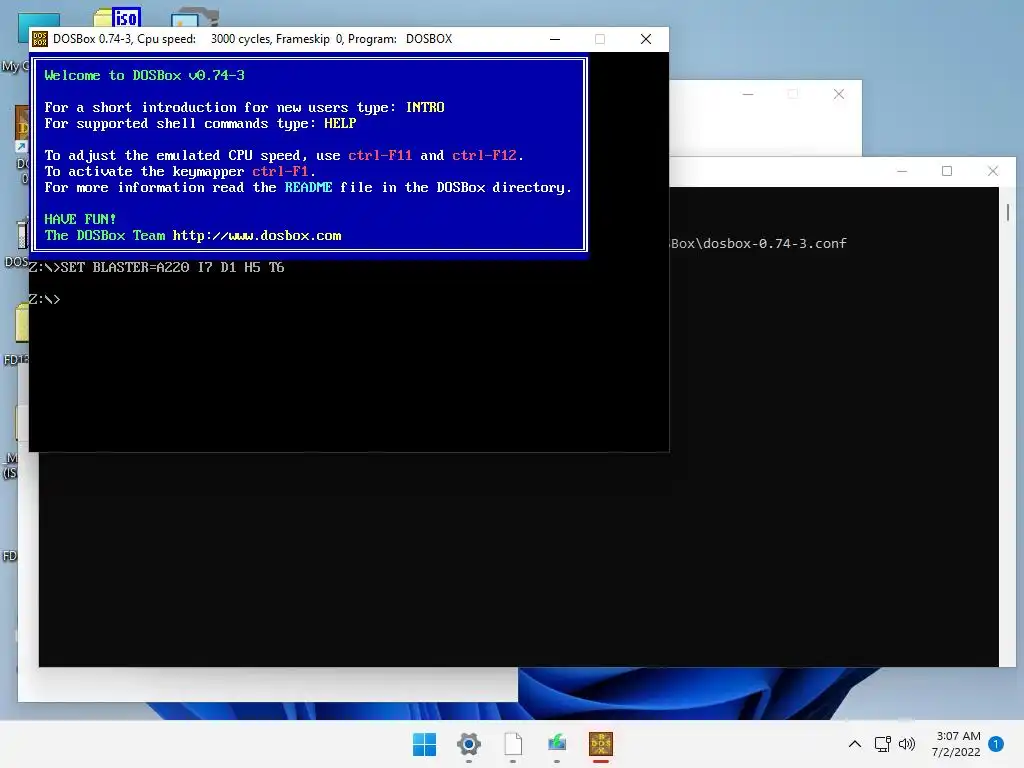The width and height of the screenshot is (1024, 768).
Task: Click the HAVE FUN! text
Action: [x=80, y=219]
